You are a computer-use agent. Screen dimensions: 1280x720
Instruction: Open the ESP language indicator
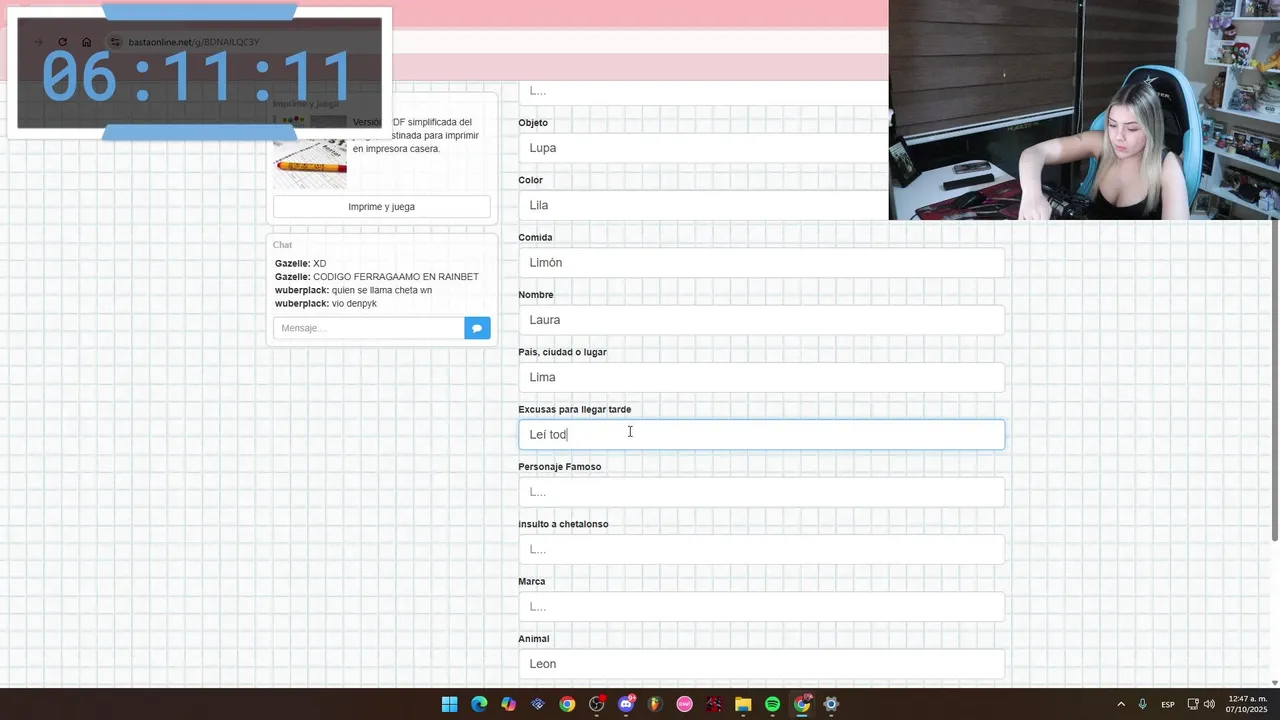(1168, 704)
